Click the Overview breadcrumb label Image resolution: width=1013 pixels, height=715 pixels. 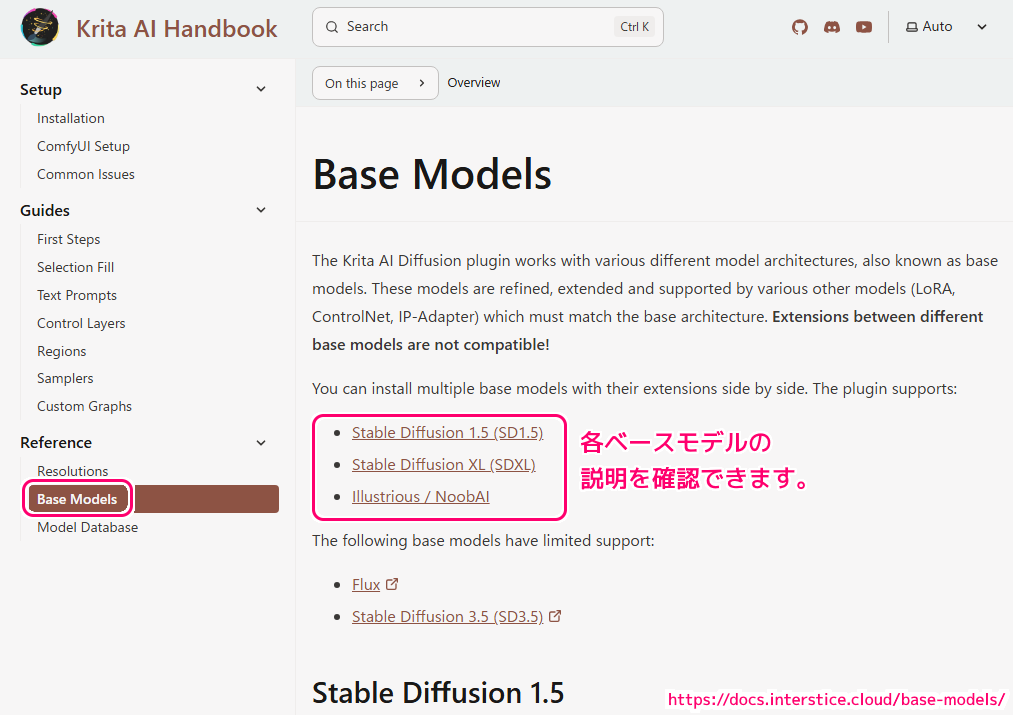click(474, 83)
